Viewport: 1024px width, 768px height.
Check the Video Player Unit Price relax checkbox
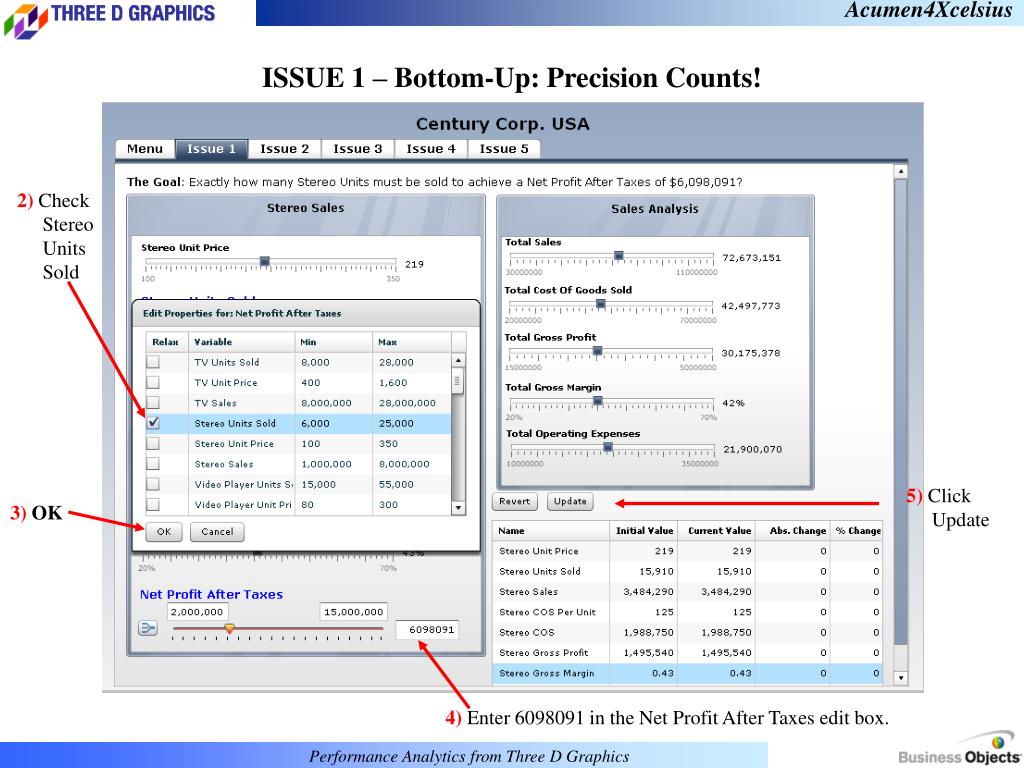(x=153, y=504)
